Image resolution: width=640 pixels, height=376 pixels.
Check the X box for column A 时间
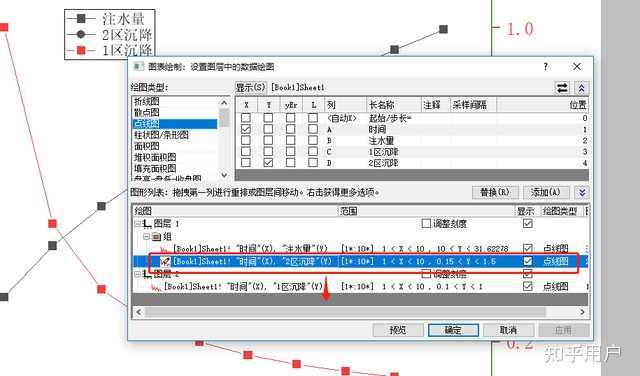click(x=246, y=129)
